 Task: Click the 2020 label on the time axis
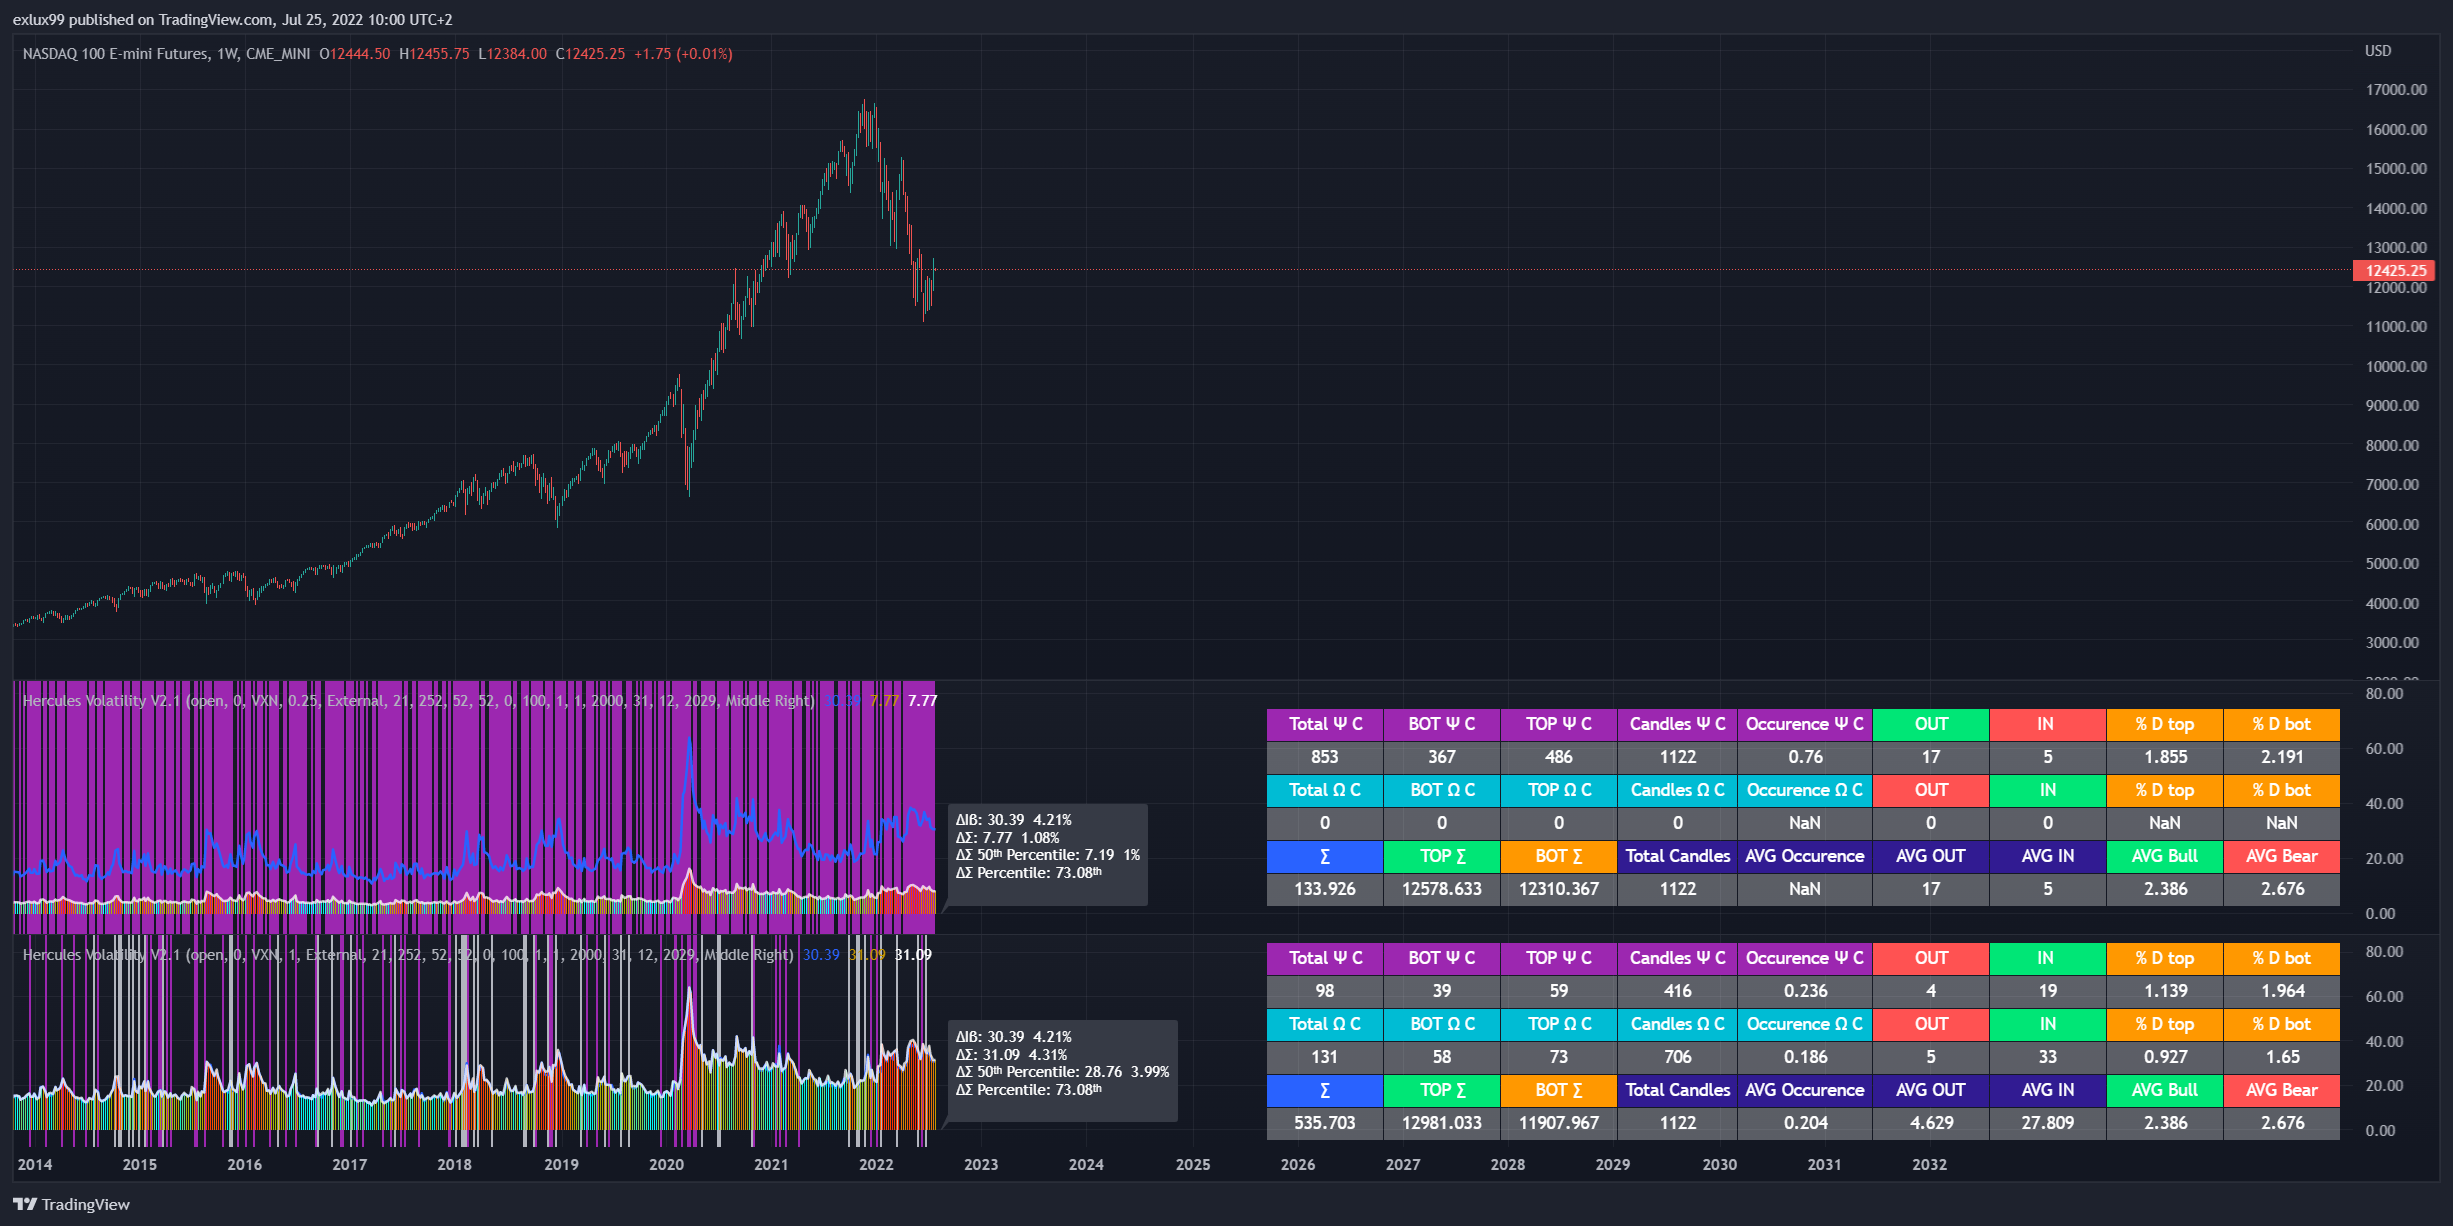pyautogui.click(x=666, y=1165)
